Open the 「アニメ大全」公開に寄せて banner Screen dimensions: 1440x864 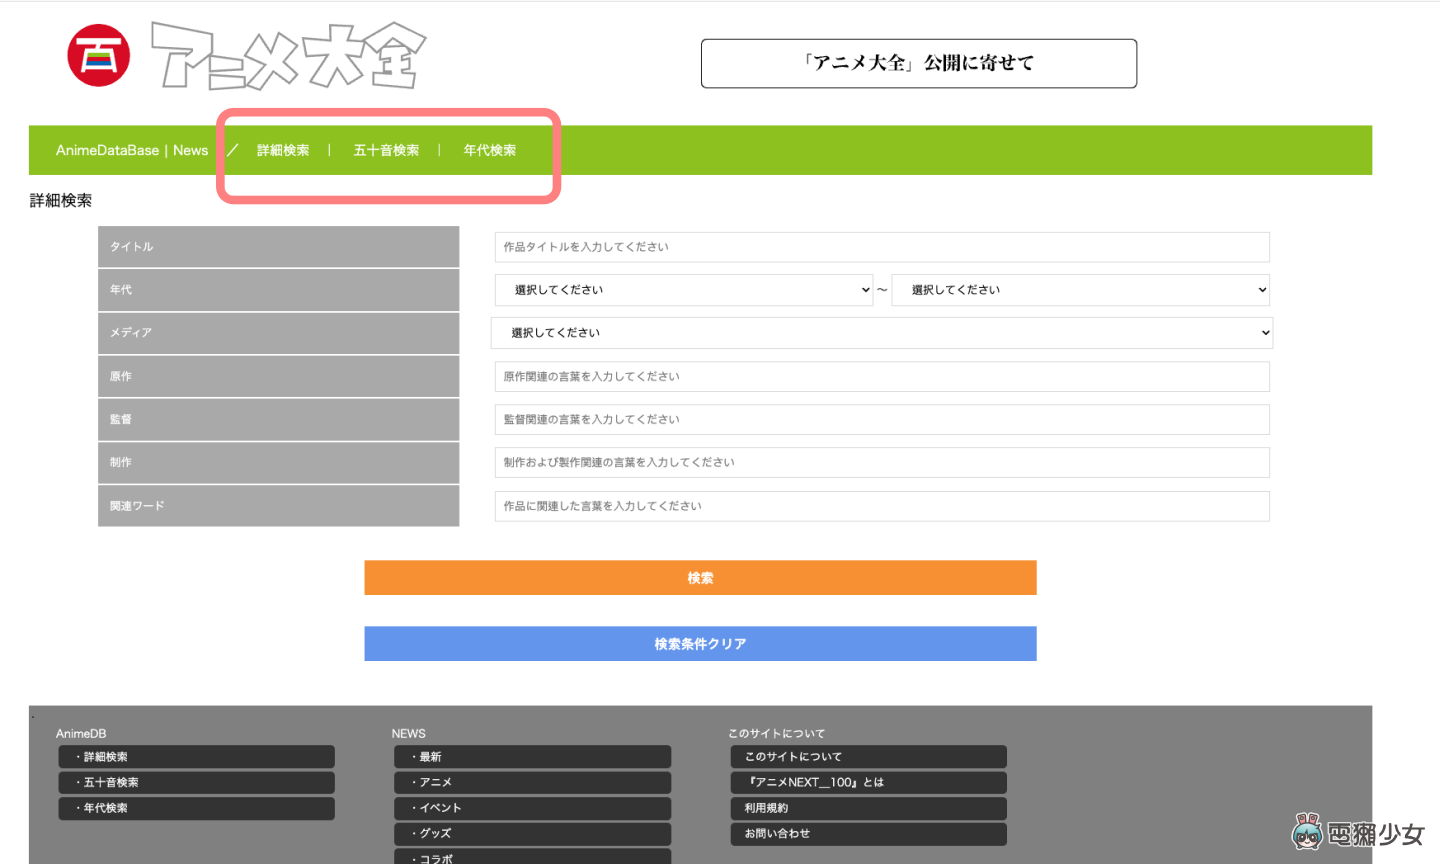pos(918,62)
